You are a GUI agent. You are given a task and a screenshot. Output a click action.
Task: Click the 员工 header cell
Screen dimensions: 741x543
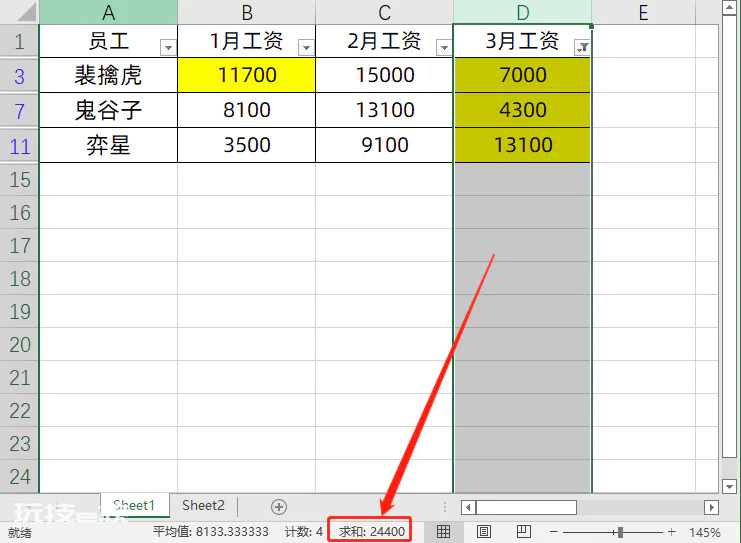109,41
